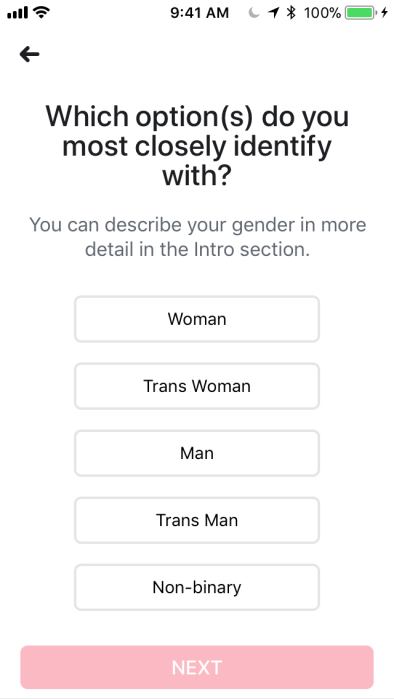Choose the Non-binary option

click(197, 588)
